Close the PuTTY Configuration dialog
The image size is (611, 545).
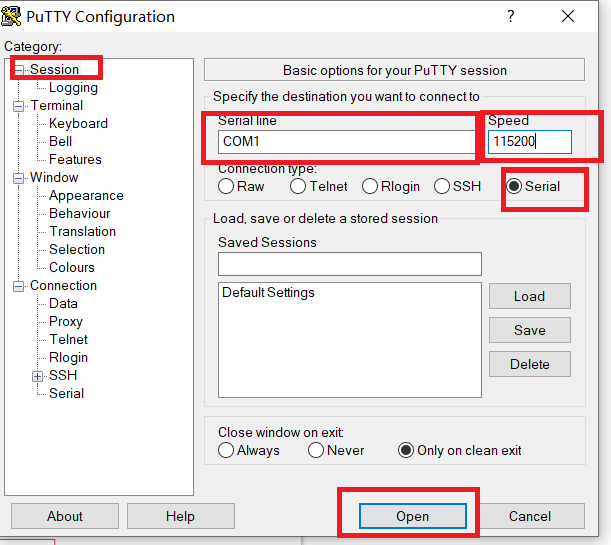coord(568,16)
